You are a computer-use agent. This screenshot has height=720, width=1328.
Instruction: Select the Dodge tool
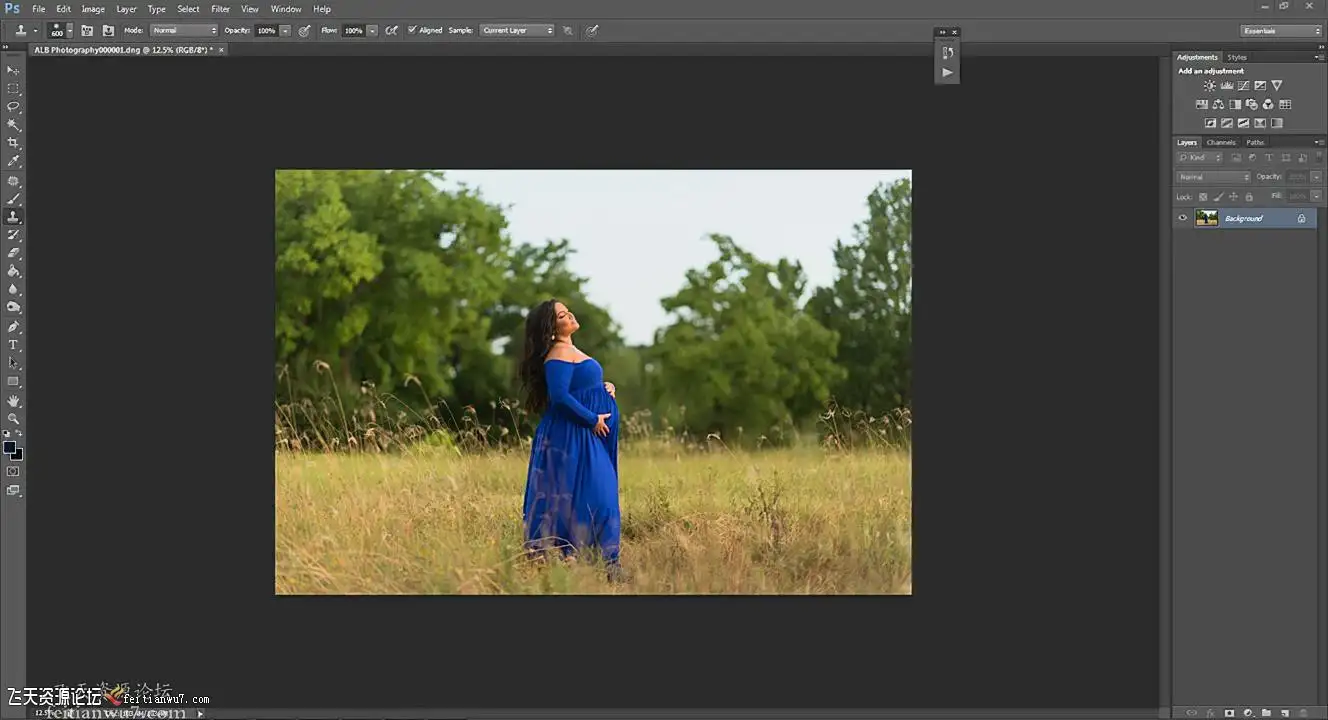pyautogui.click(x=13, y=307)
